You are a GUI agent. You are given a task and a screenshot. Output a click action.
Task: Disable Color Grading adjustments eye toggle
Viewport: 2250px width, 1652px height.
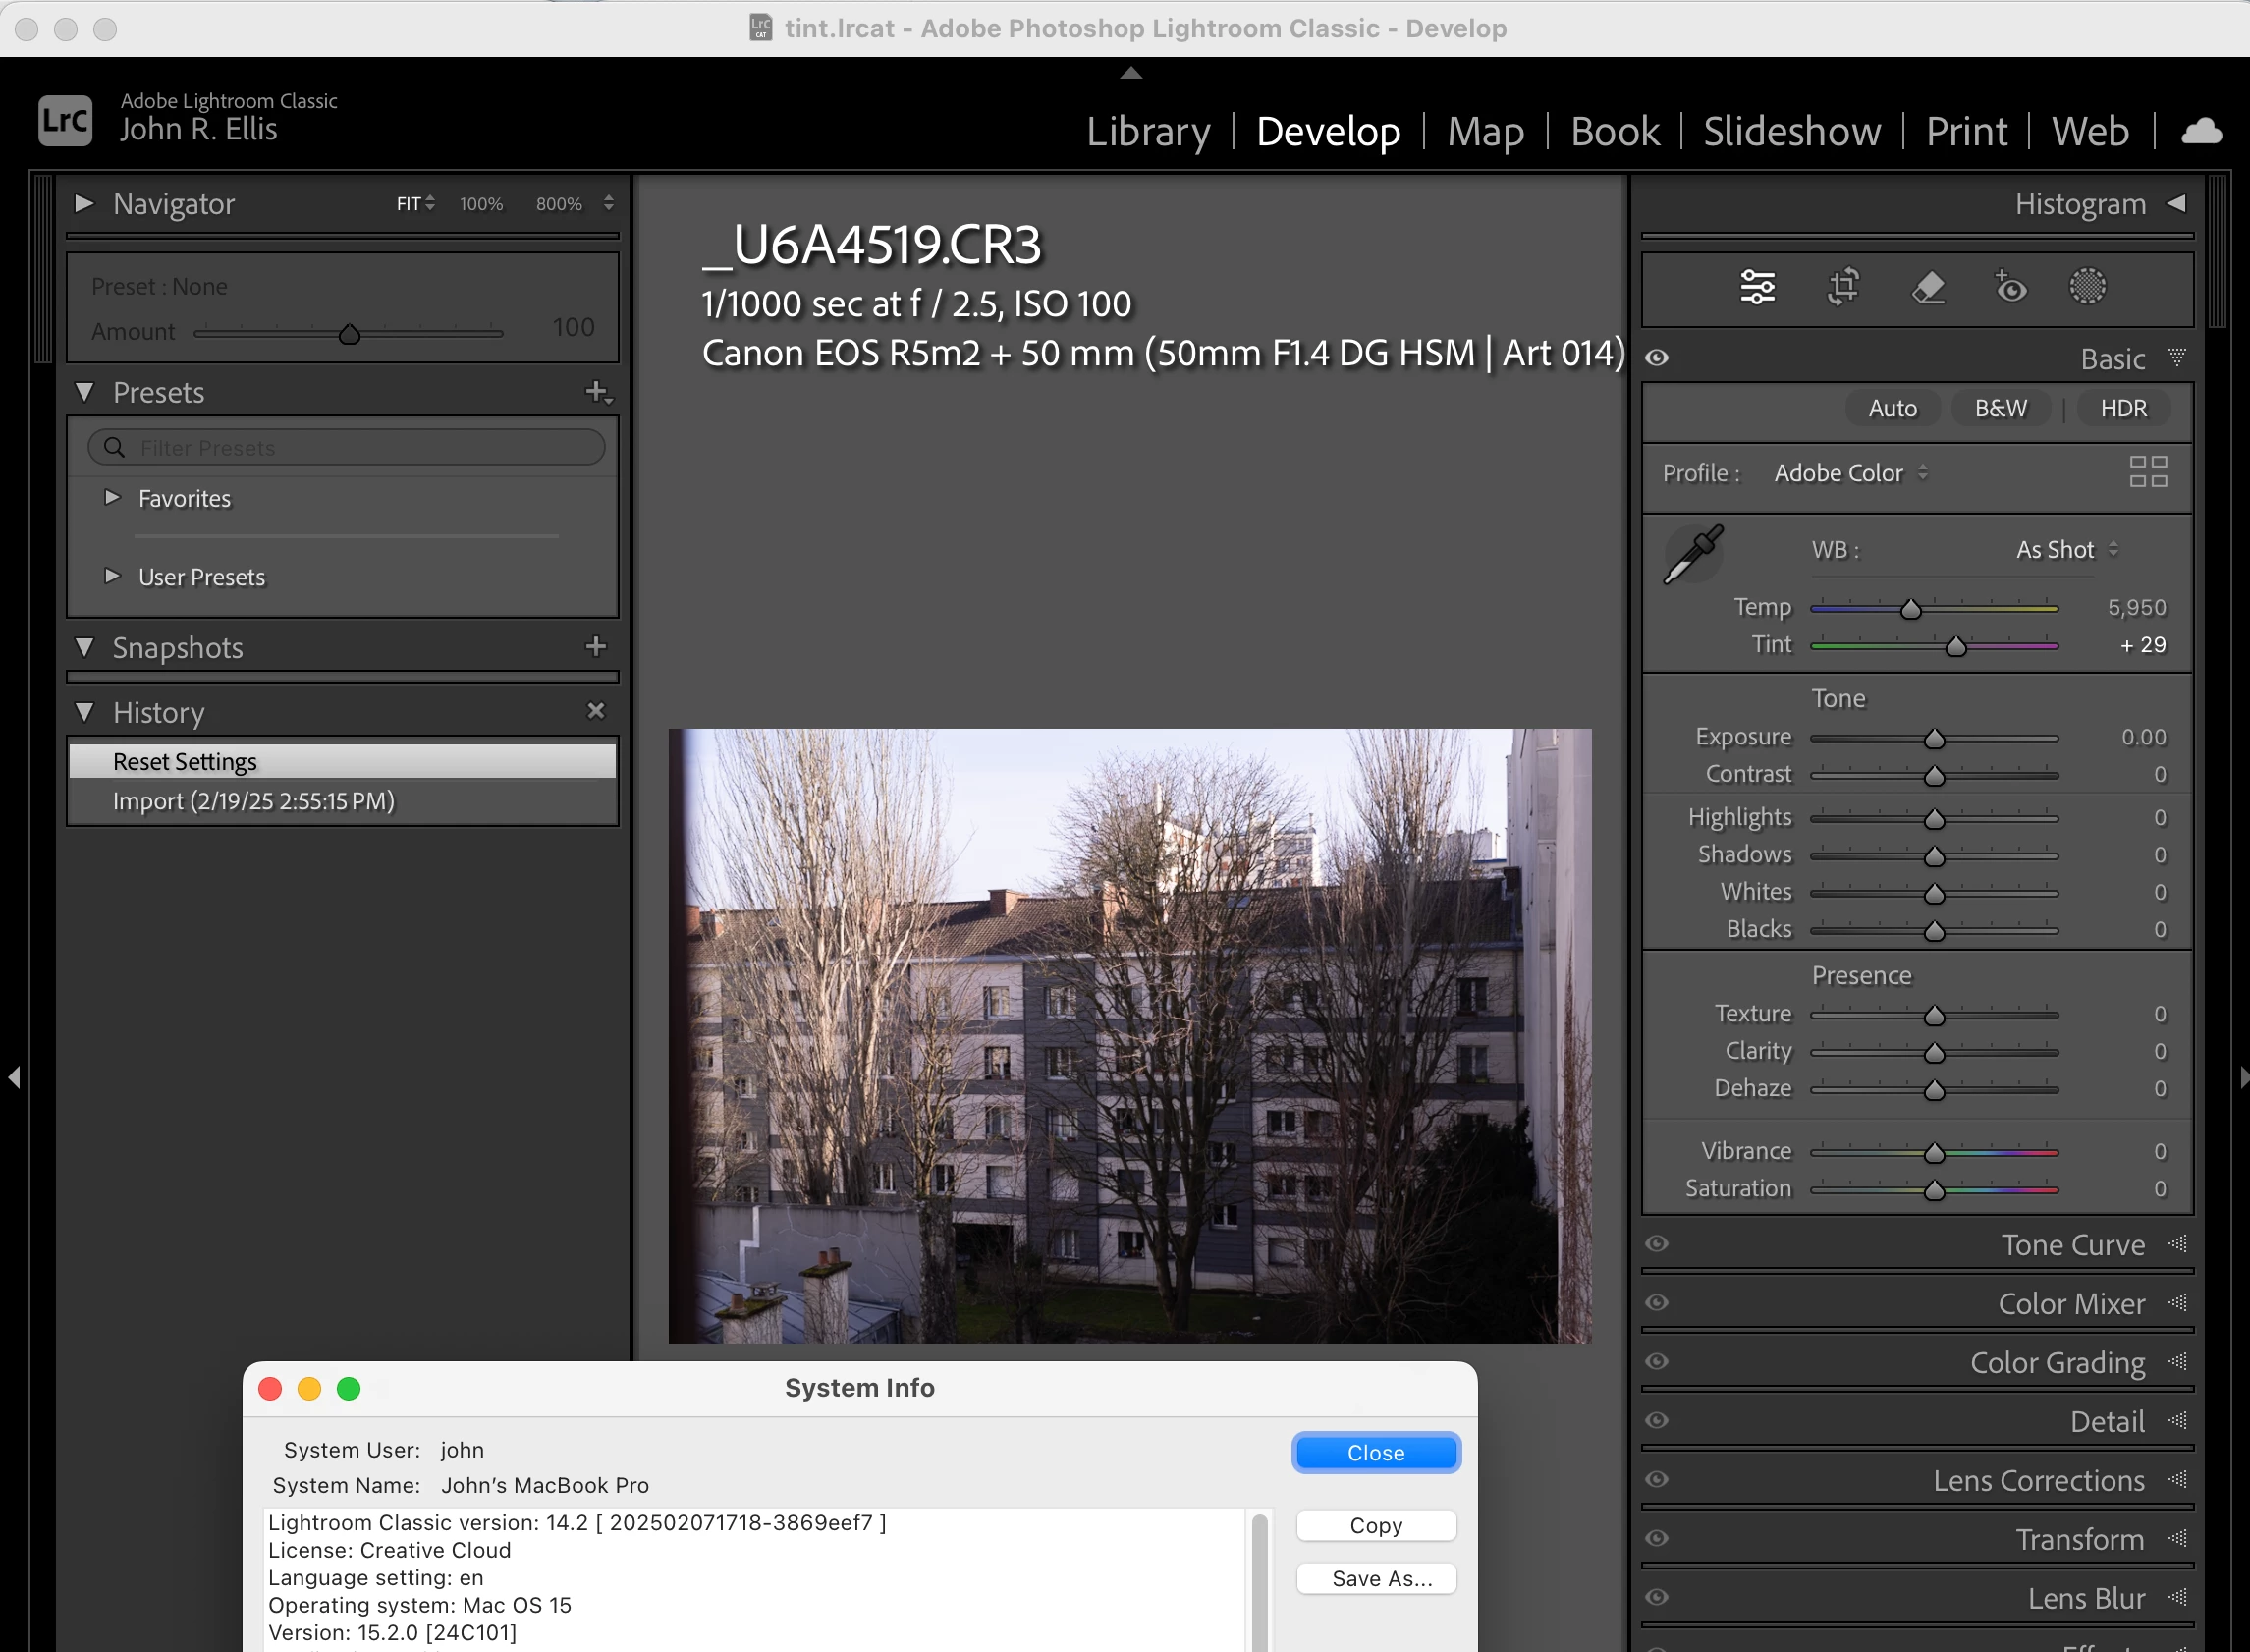point(1657,1362)
